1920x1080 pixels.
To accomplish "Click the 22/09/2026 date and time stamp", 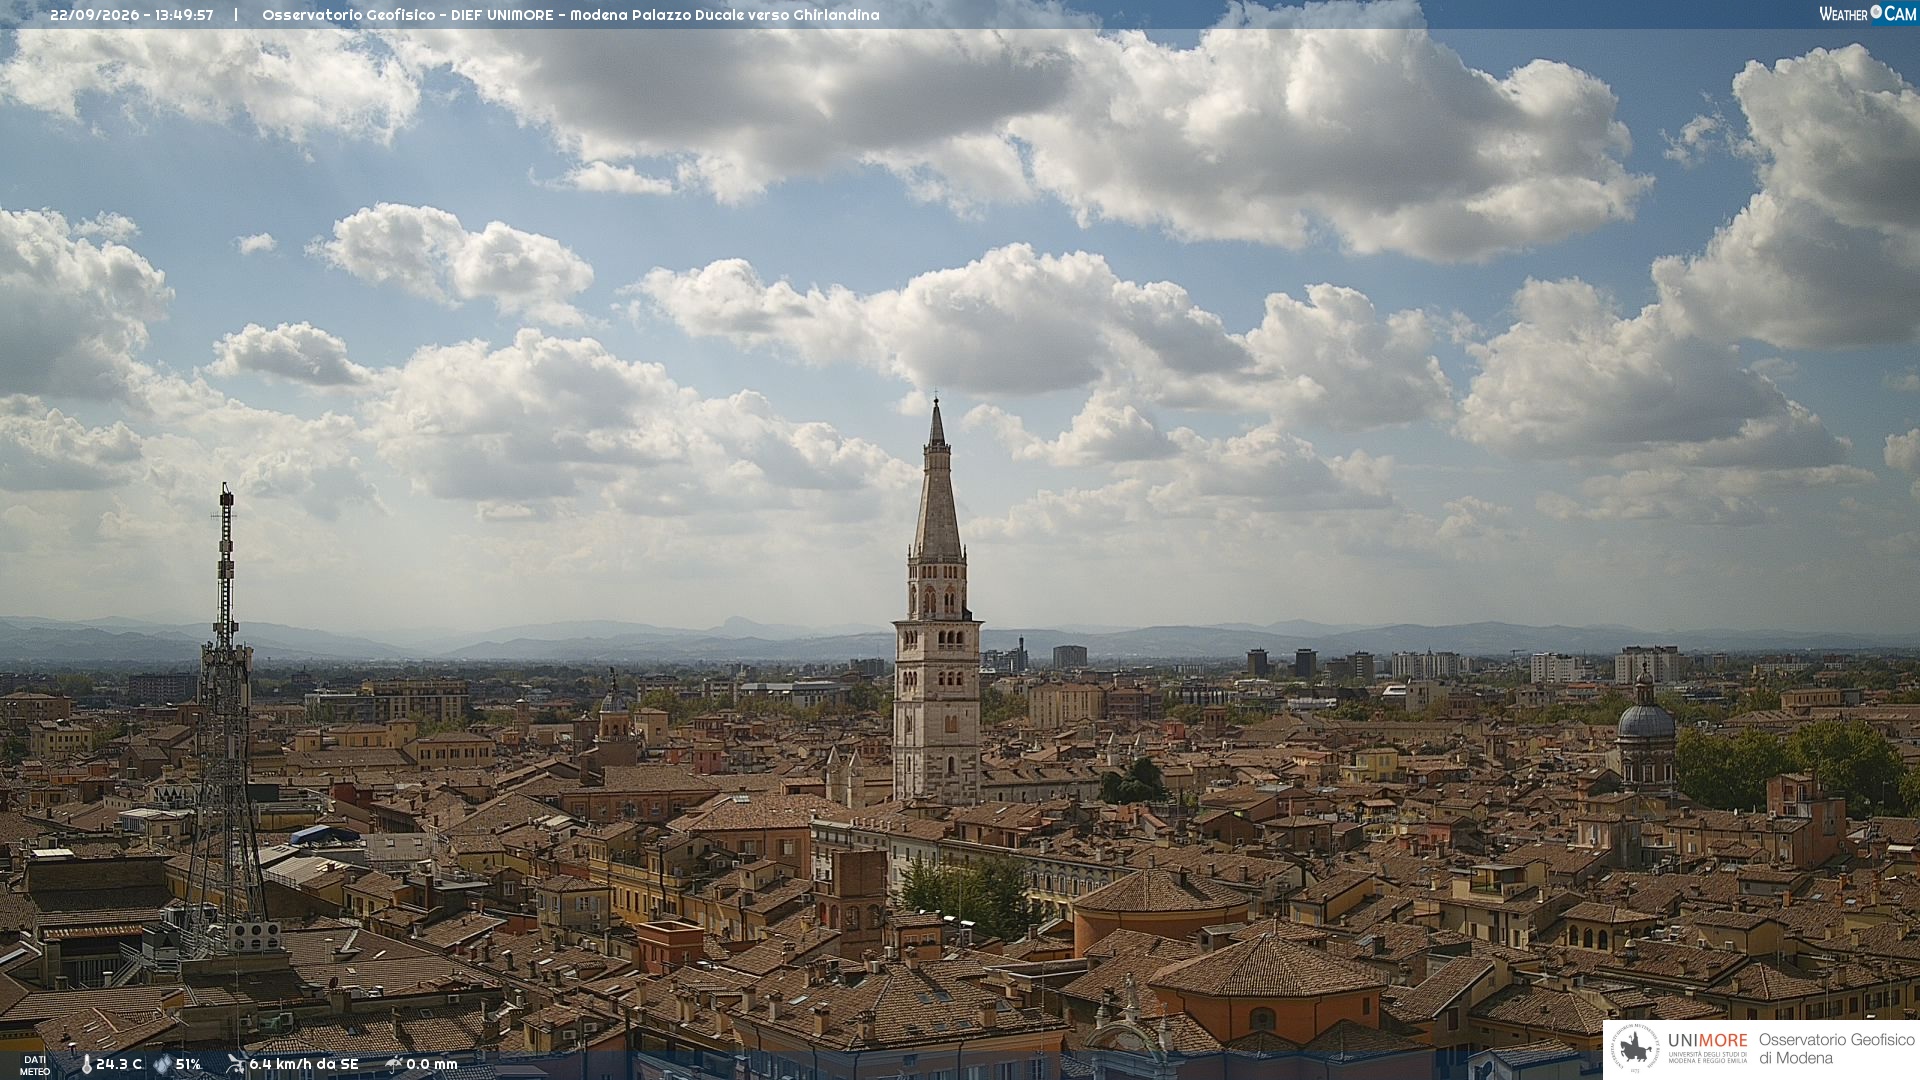I will 132,15.
